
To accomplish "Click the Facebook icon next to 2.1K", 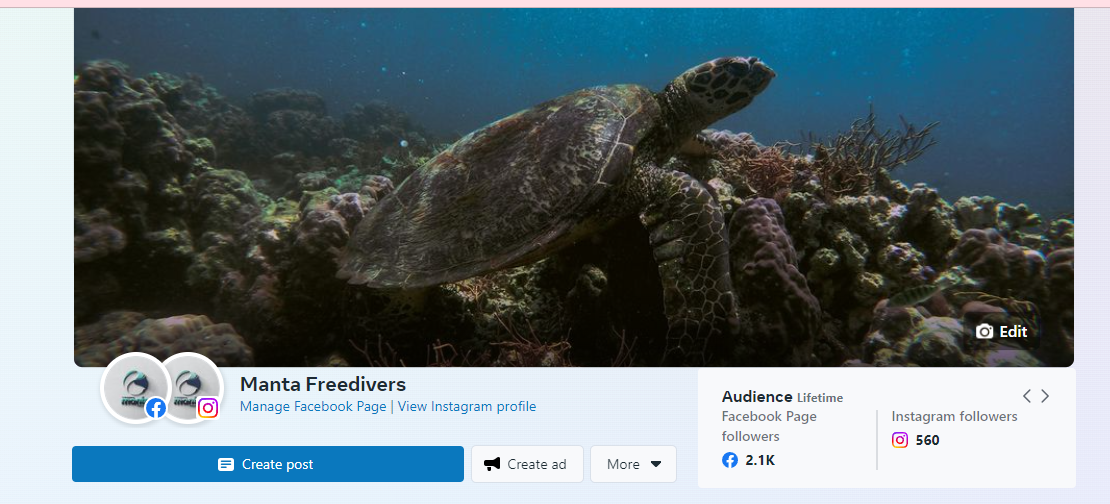I will pos(730,460).
